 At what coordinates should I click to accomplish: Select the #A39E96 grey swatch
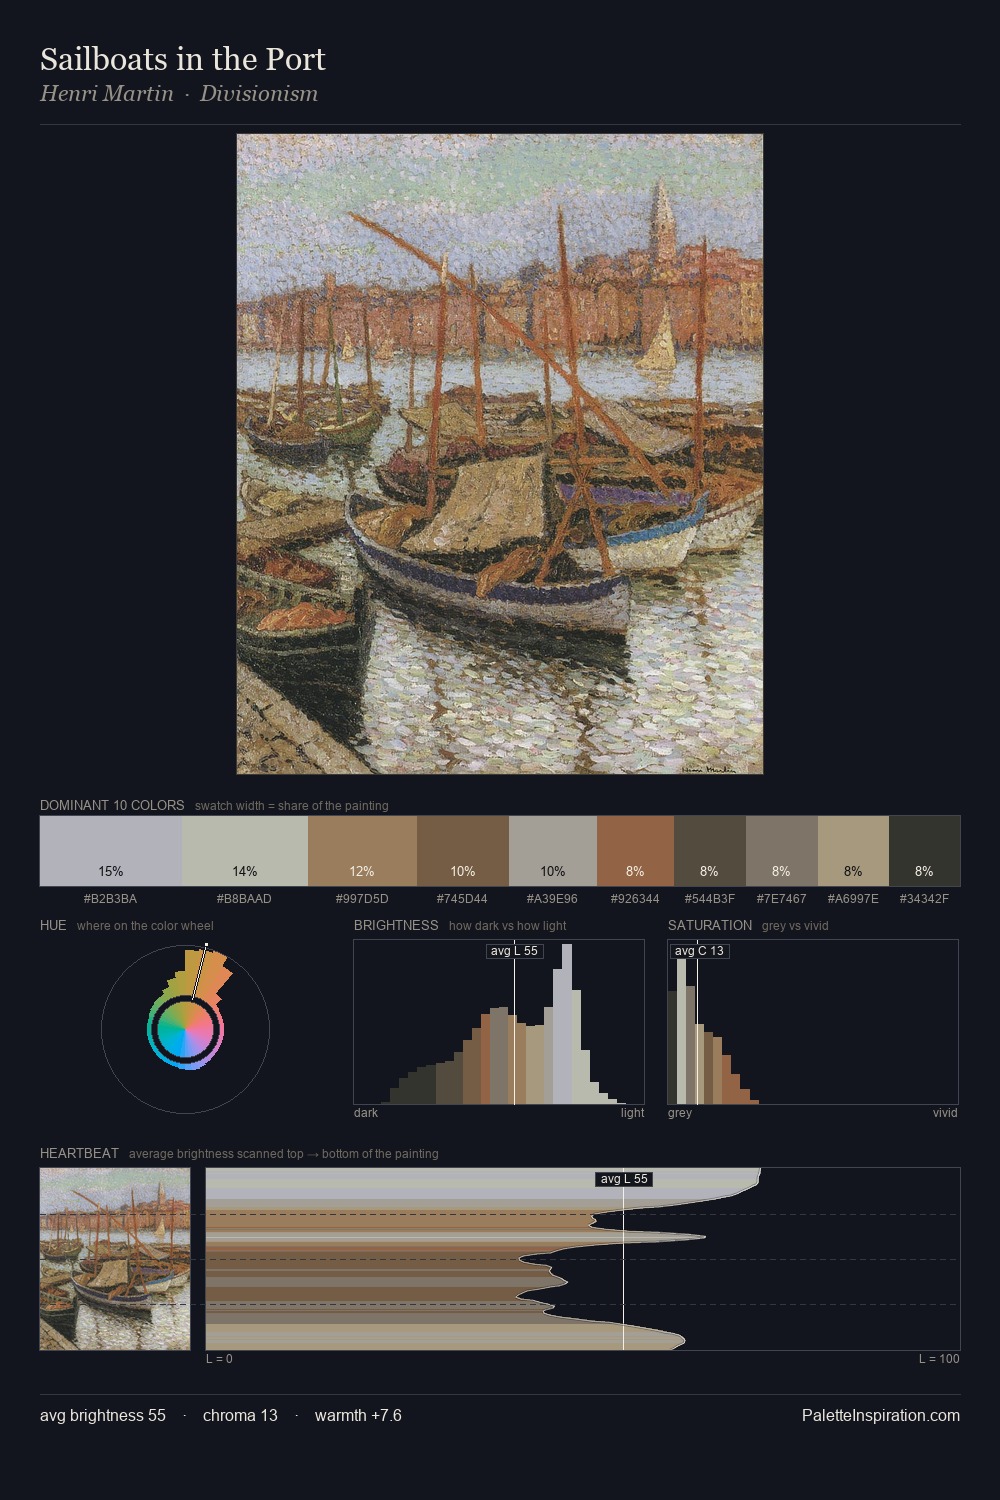tap(553, 851)
